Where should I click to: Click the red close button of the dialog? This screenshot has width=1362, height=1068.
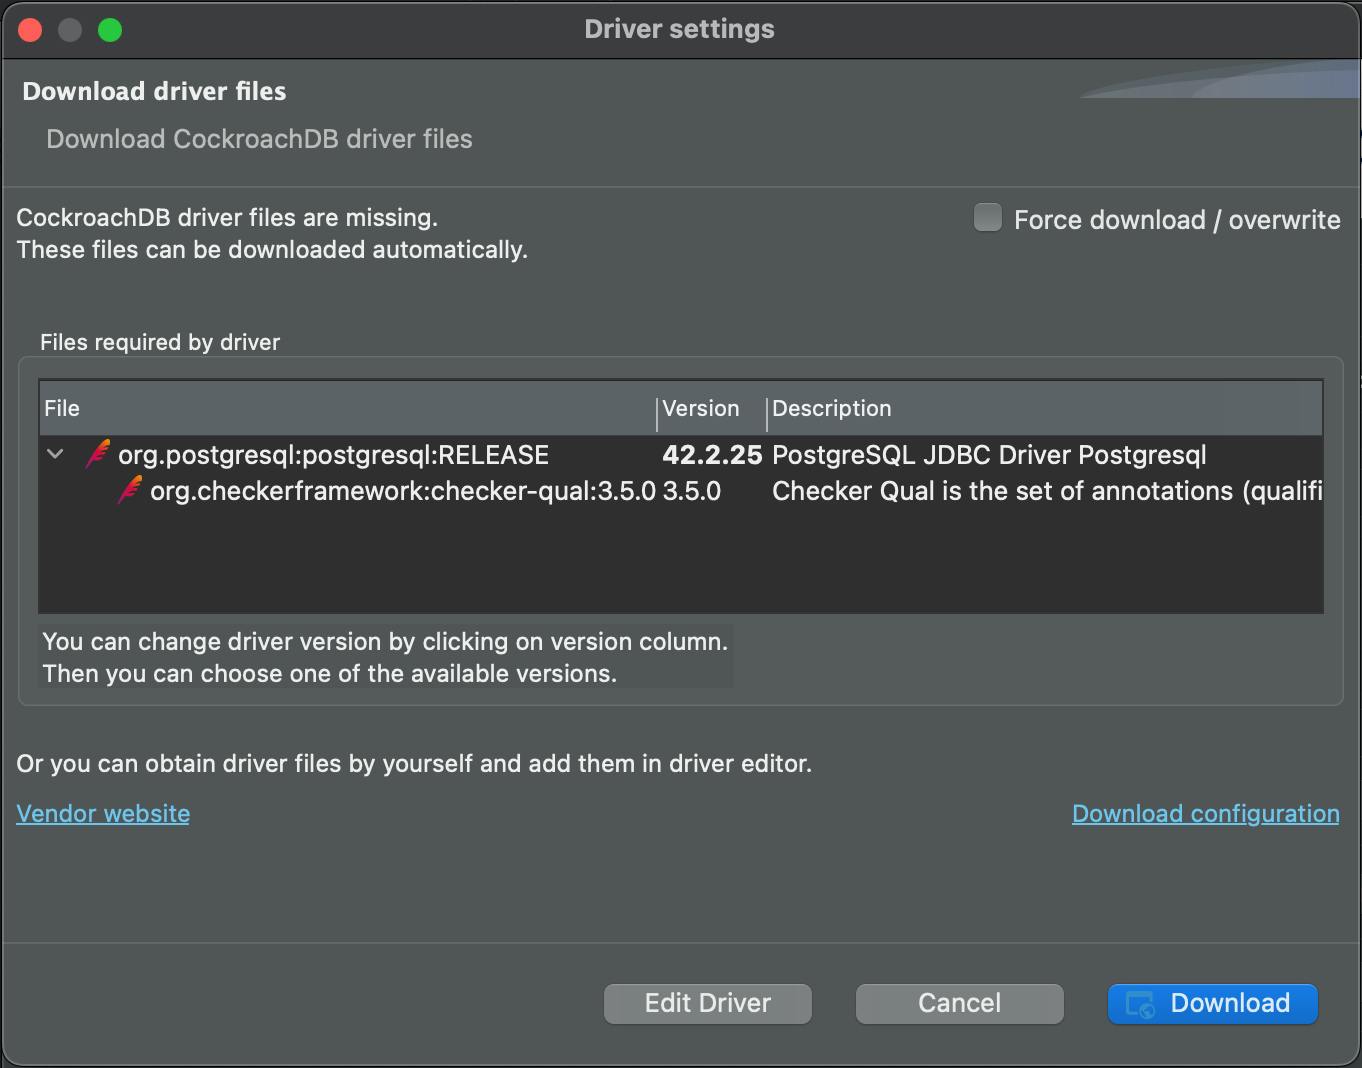pyautogui.click(x=30, y=30)
